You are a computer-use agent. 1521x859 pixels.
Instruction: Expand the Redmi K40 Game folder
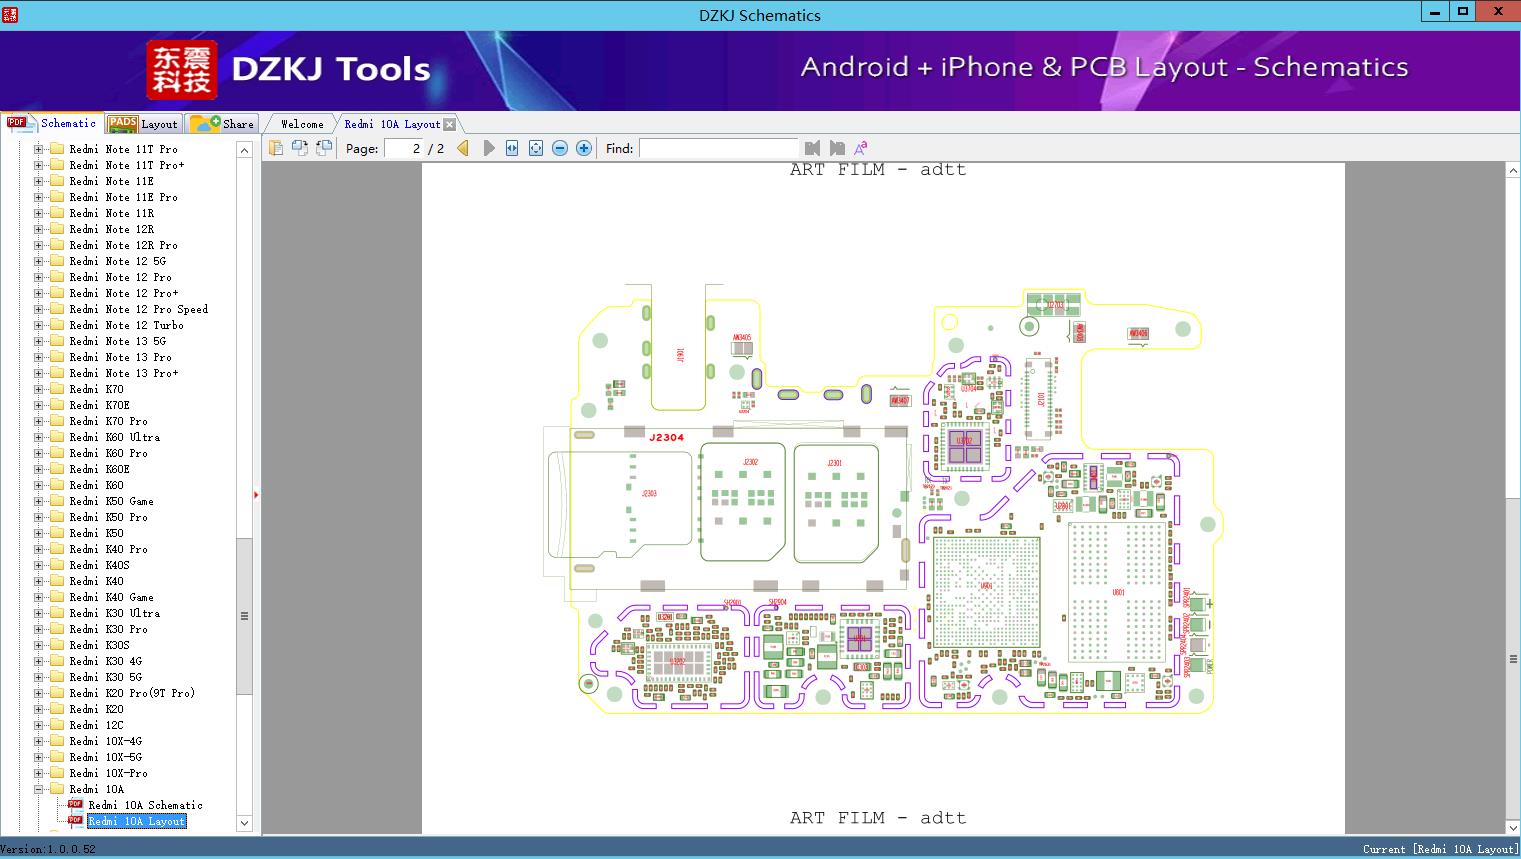[38, 597]
